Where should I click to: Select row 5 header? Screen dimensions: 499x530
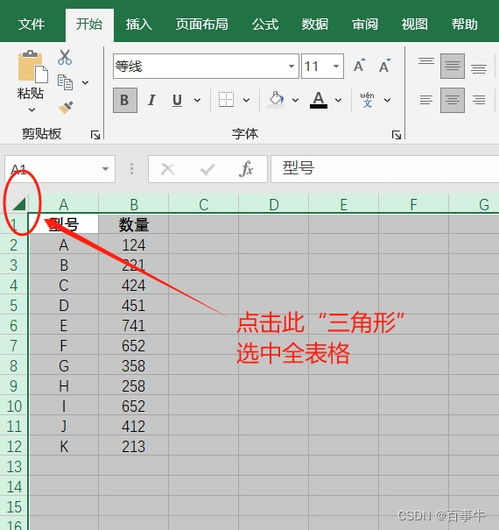click(x=14, y=305)
